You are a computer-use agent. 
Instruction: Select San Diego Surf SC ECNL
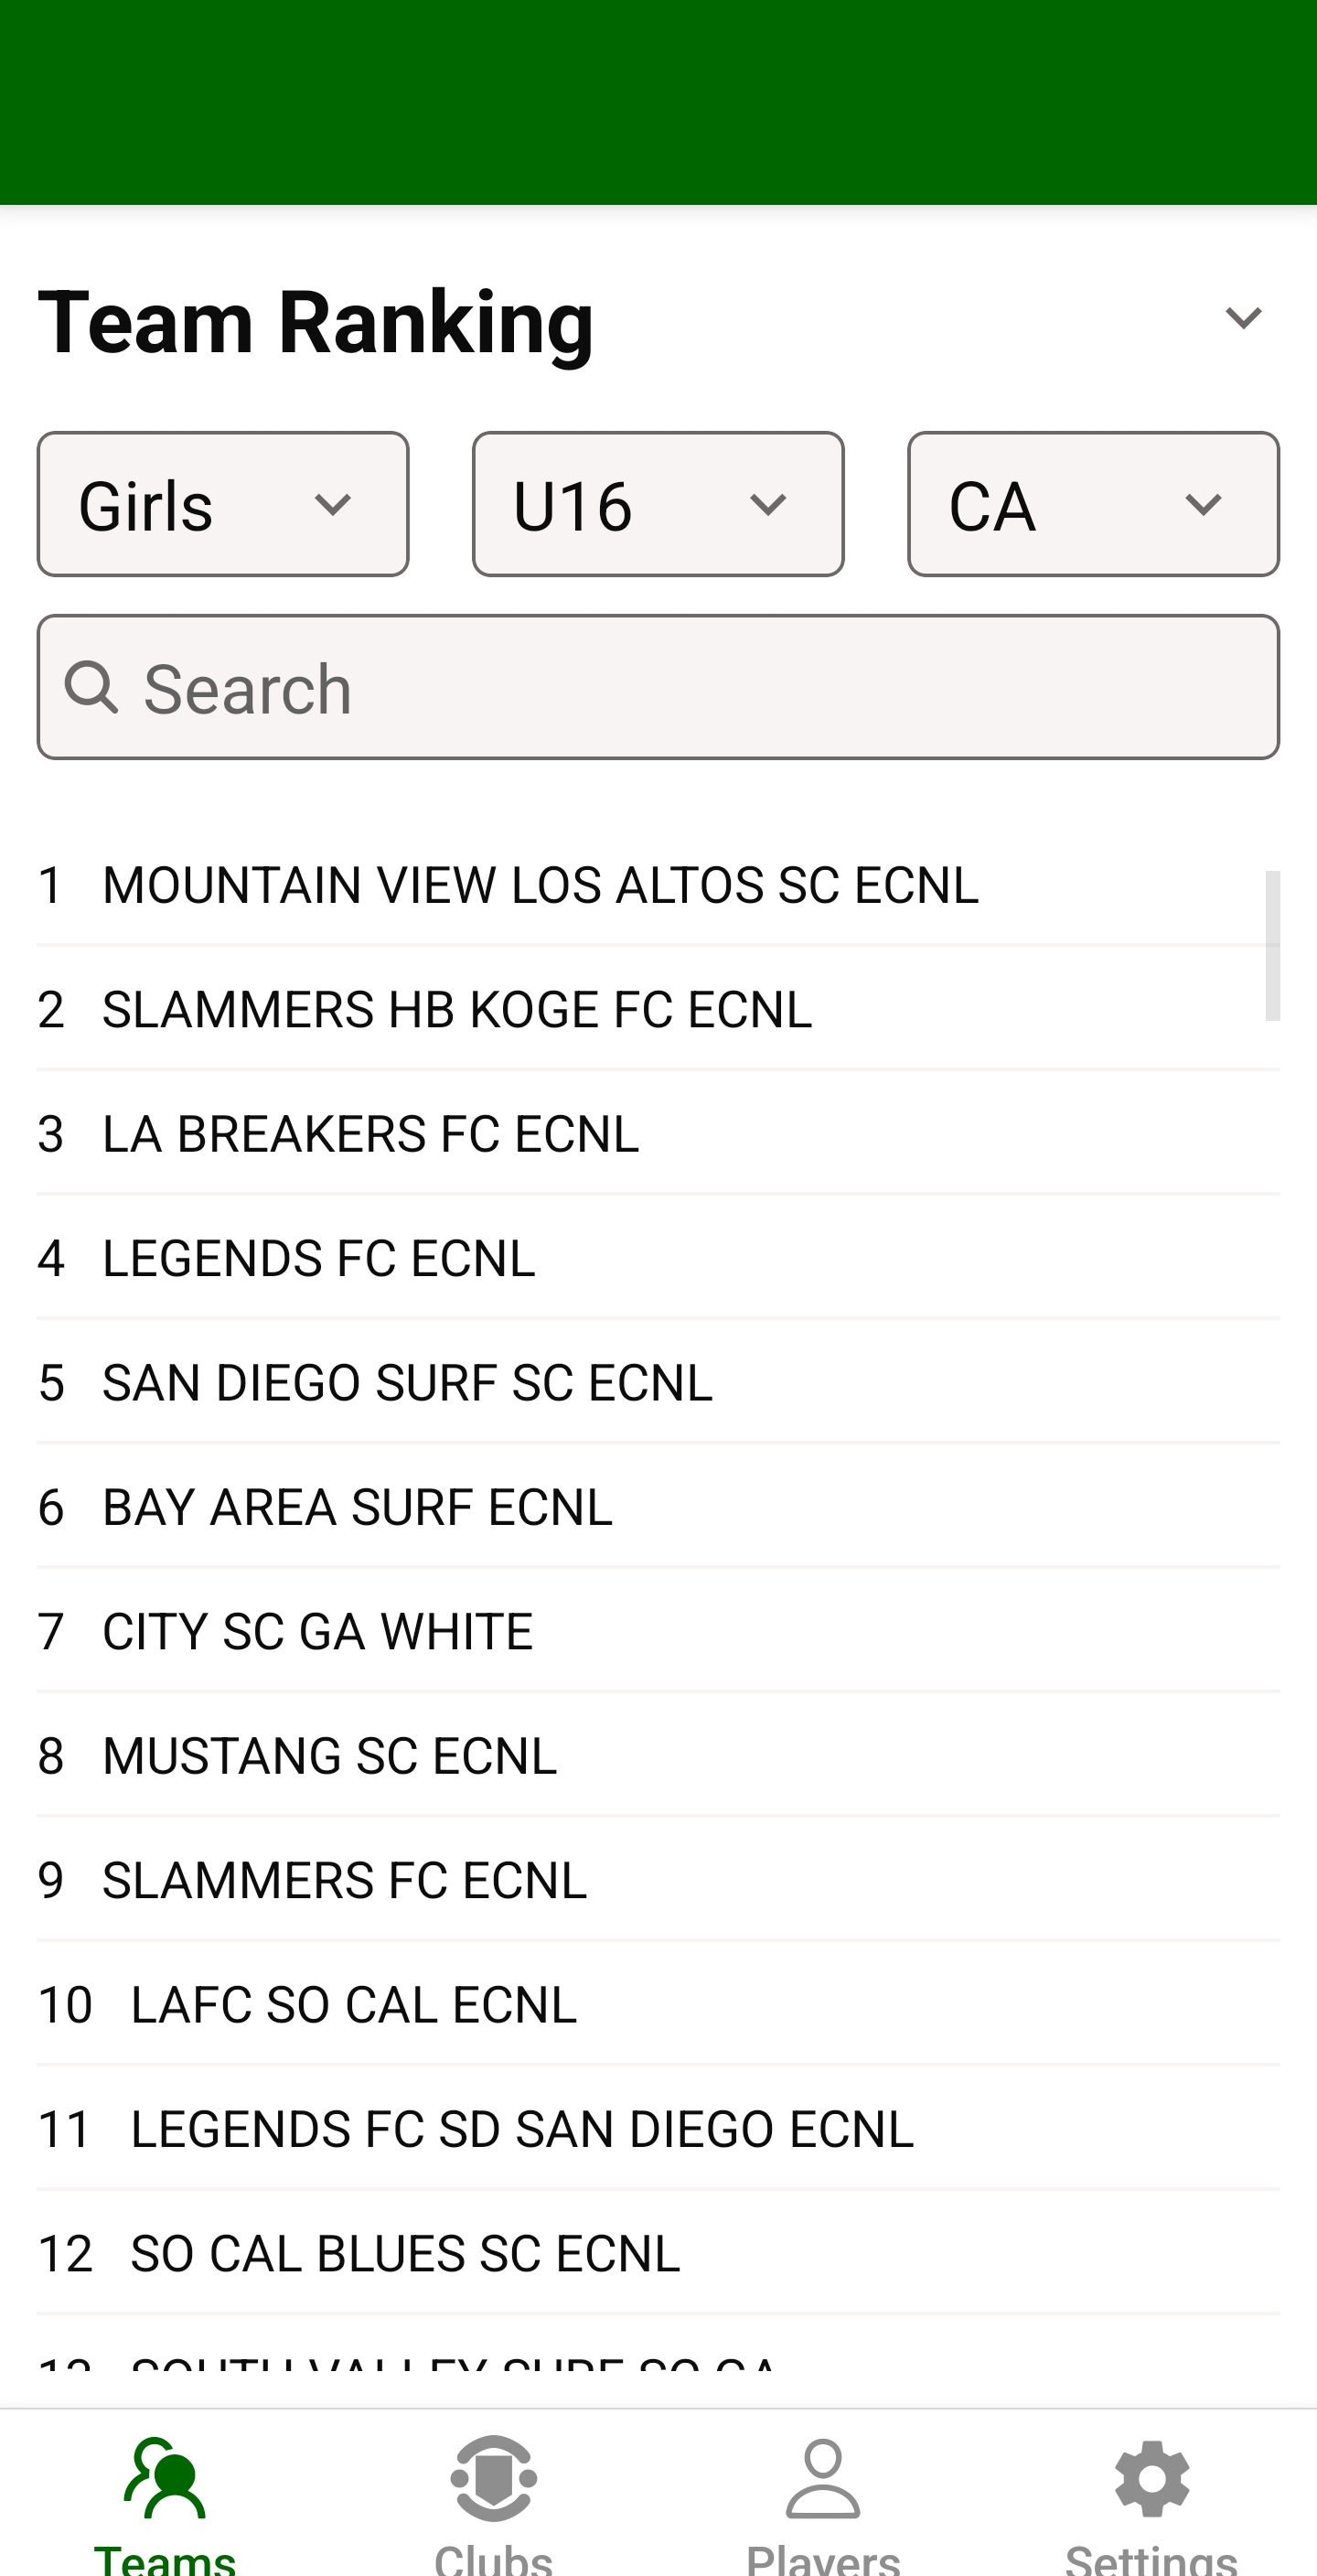coord(407,1382)
